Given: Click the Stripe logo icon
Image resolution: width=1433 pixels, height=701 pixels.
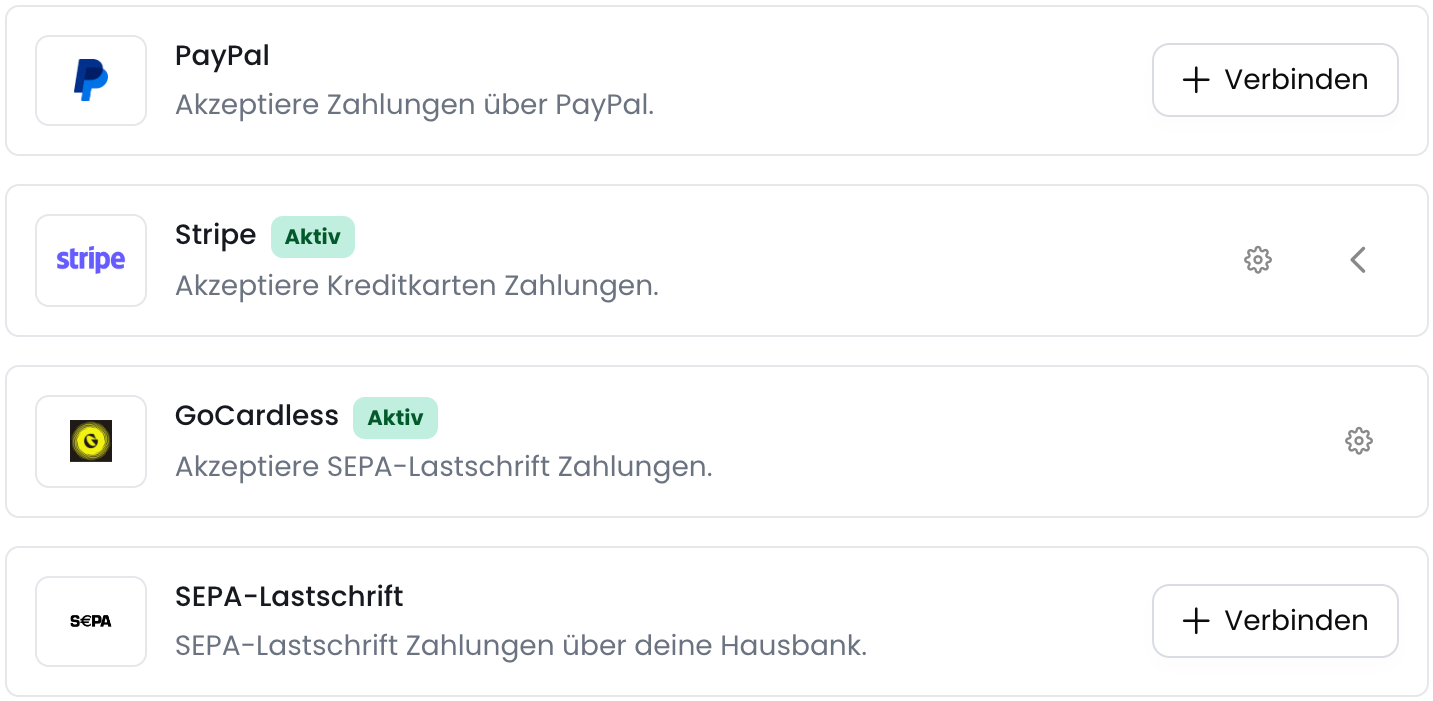Looking at the screenshot, I should point(90,260).
